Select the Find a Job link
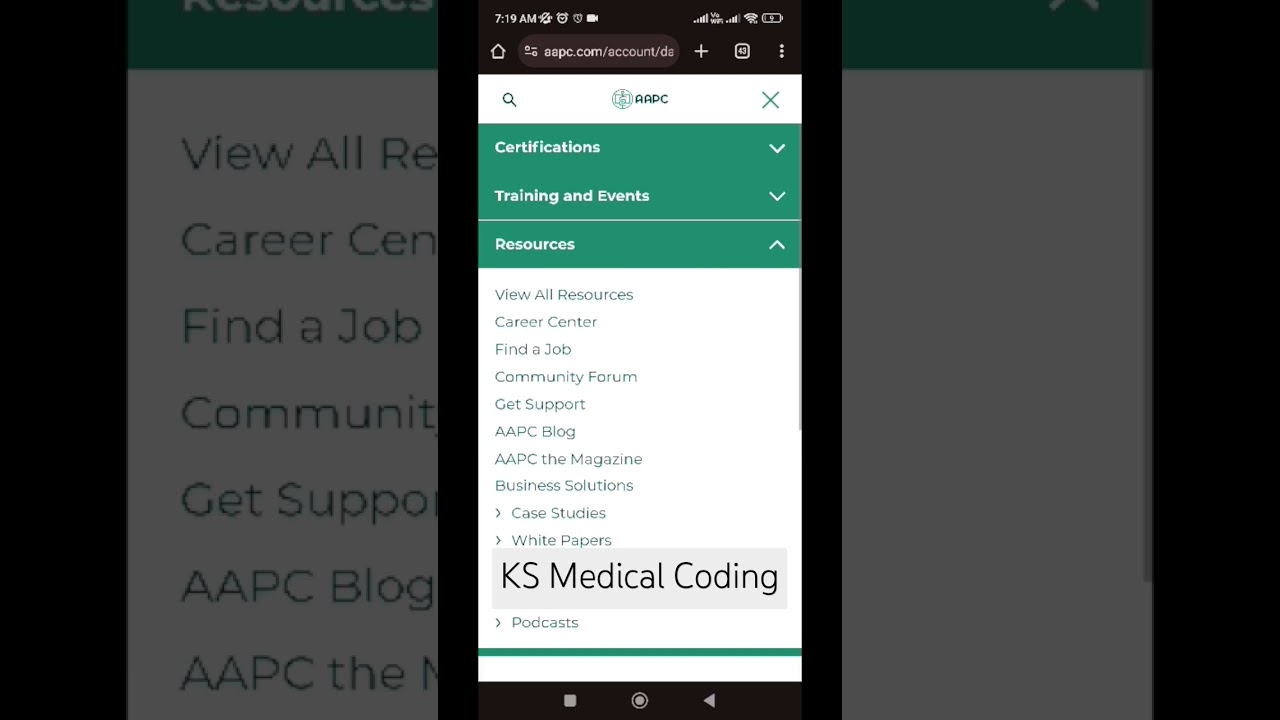This screenshot has width=1280, height=720. (533, 349)
